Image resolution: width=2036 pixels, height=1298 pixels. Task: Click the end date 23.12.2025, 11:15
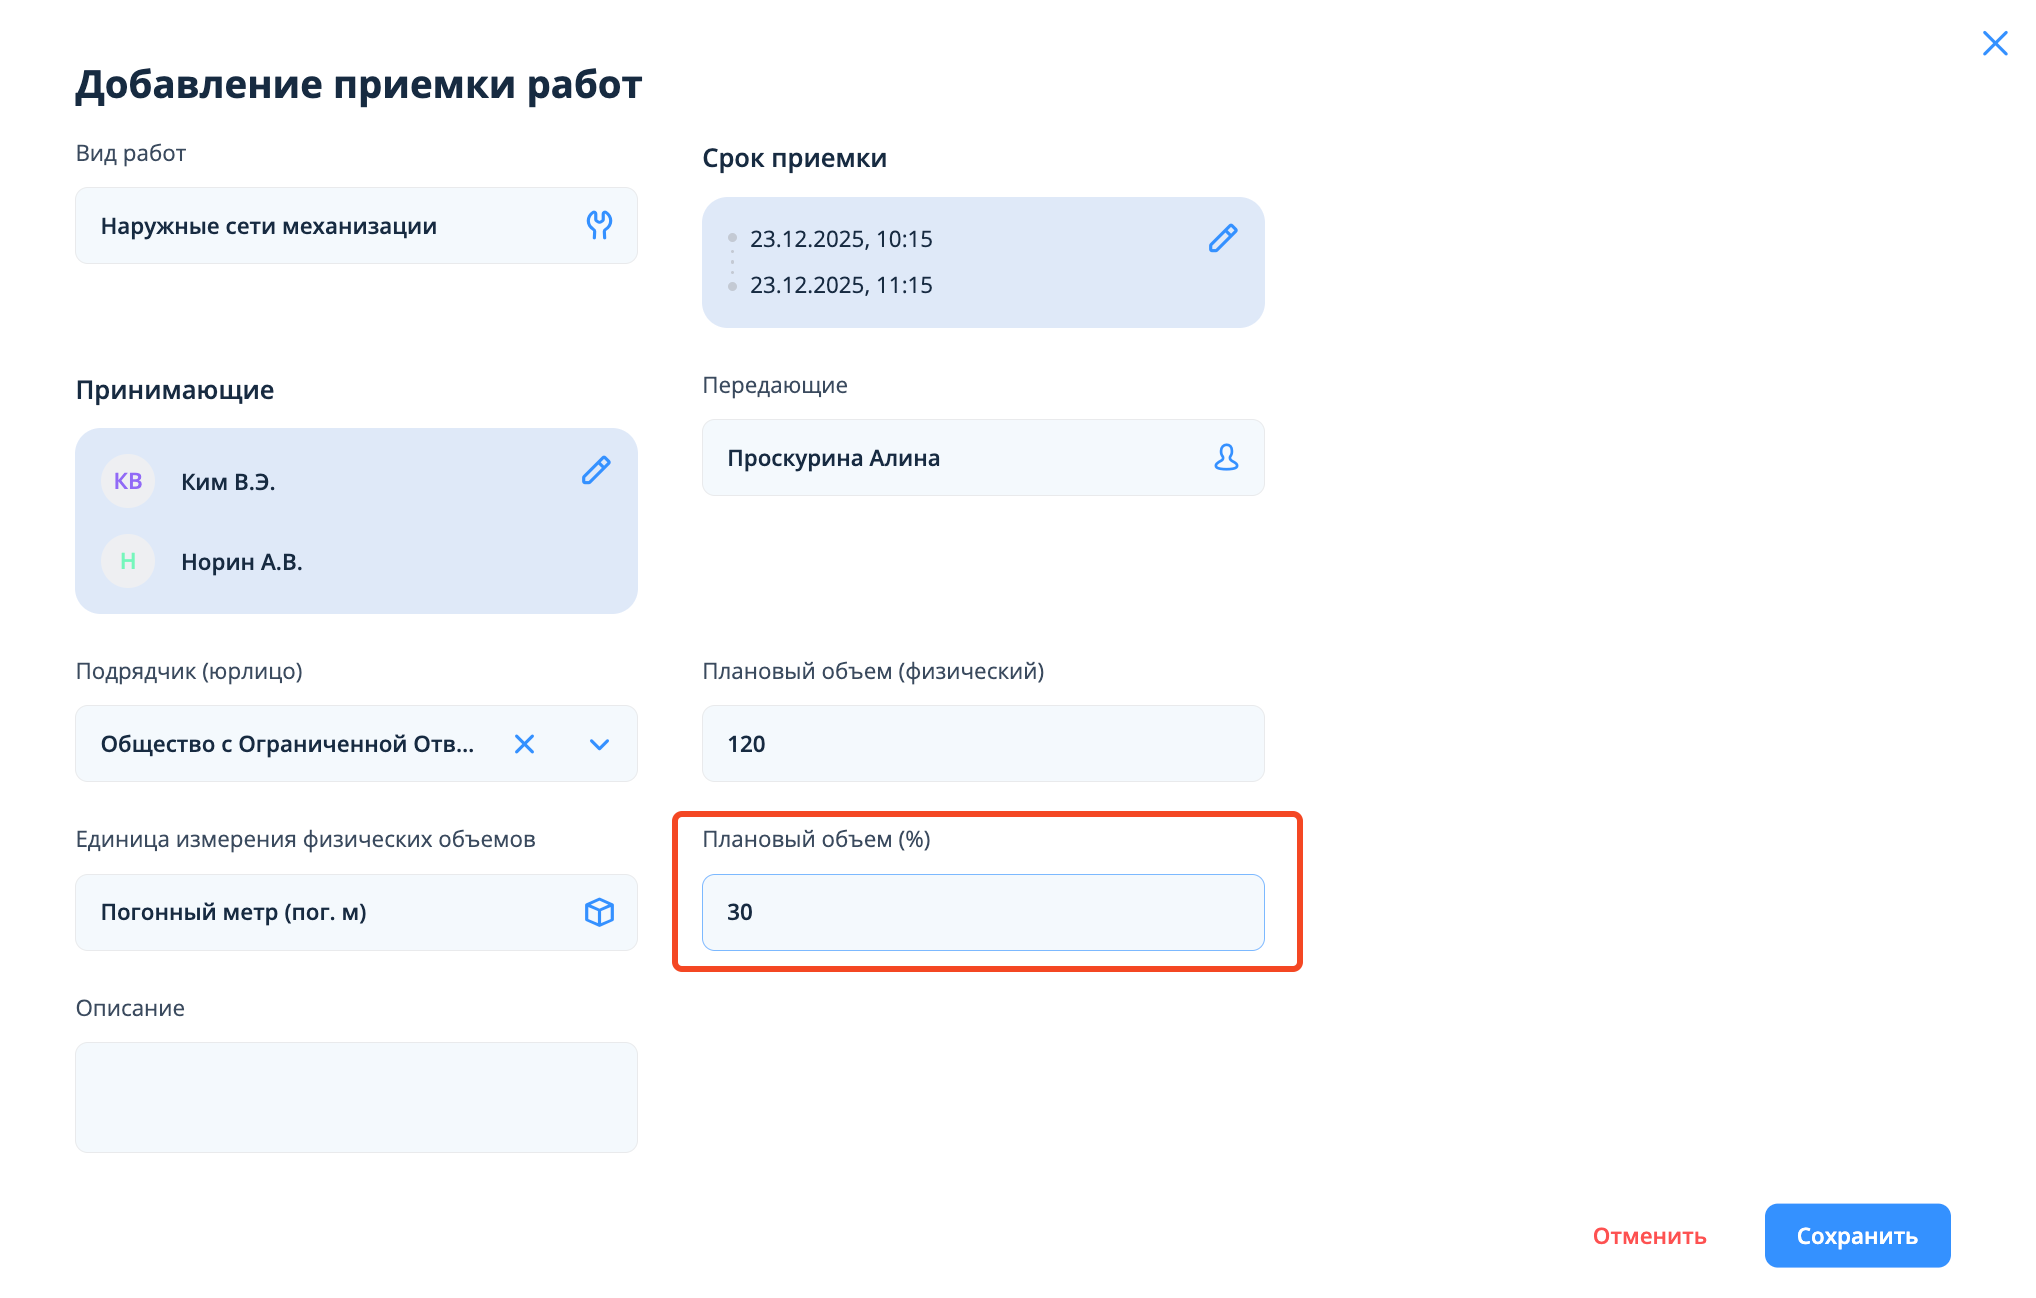click(x=841, y=285)
